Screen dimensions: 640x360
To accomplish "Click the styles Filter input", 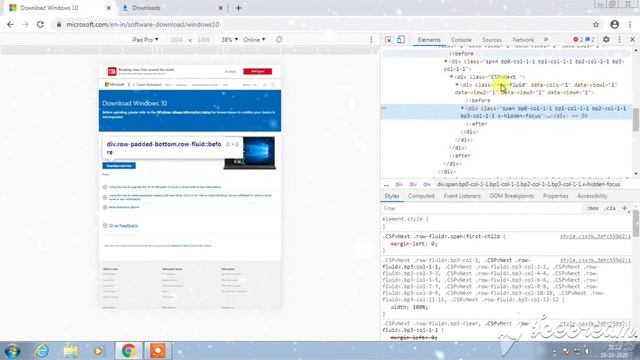I will (x=482, y=209).
